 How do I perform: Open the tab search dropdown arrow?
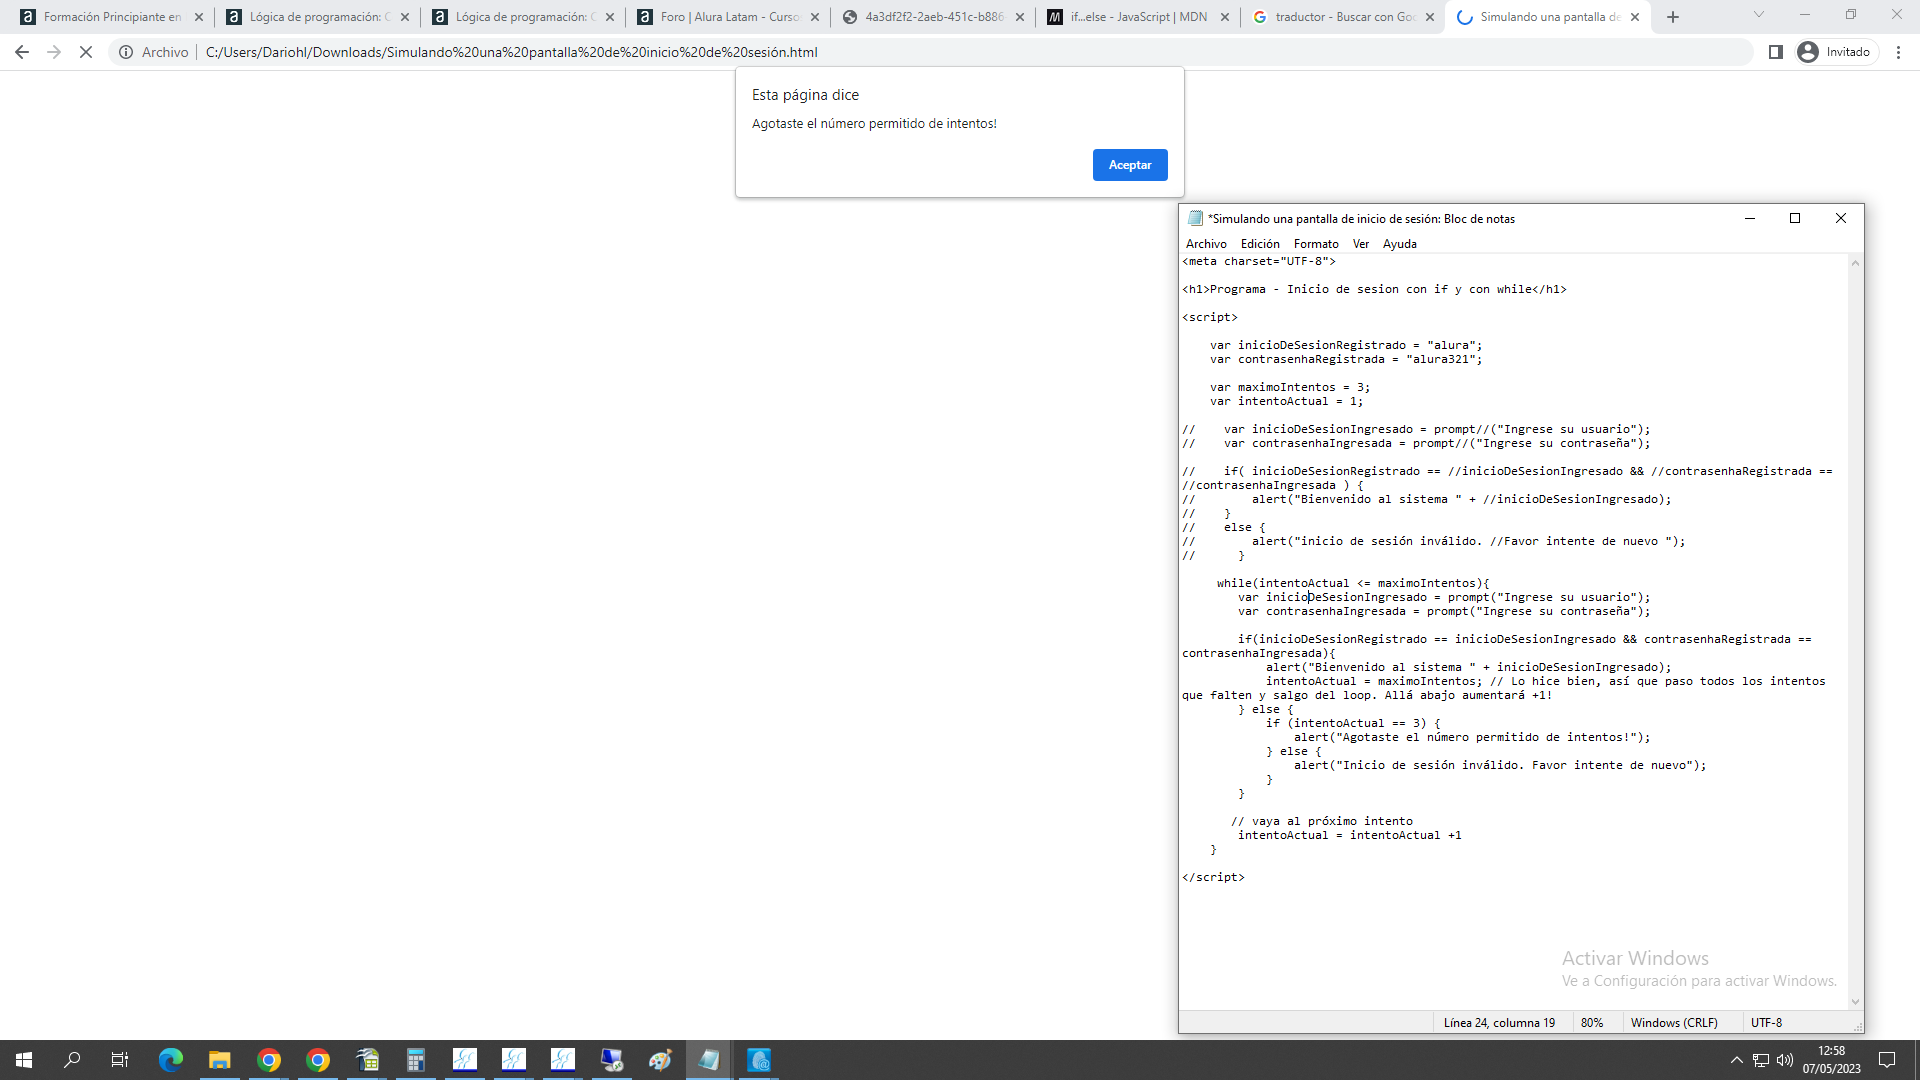[x=1759, y=15]
